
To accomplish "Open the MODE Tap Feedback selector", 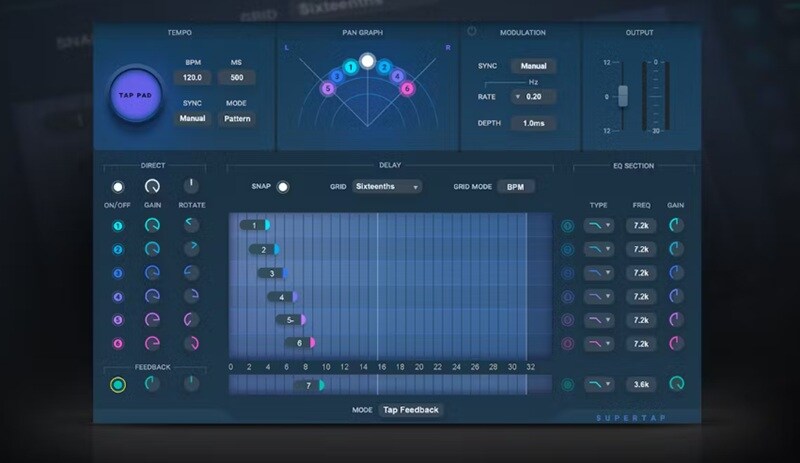I will click(411, 410).
